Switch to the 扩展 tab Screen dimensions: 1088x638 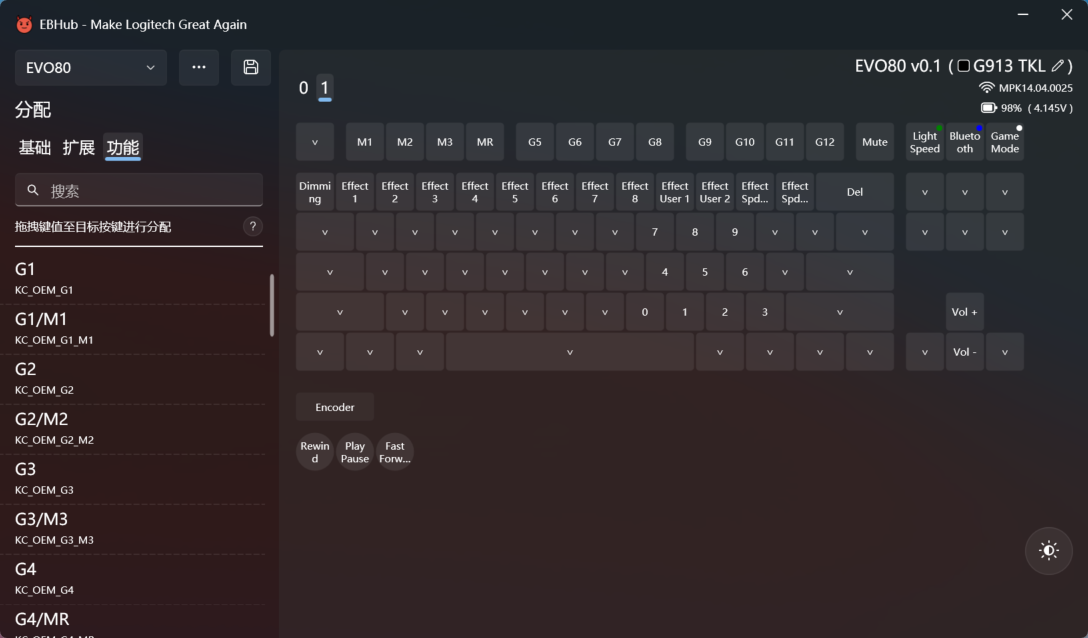[78, 146]
